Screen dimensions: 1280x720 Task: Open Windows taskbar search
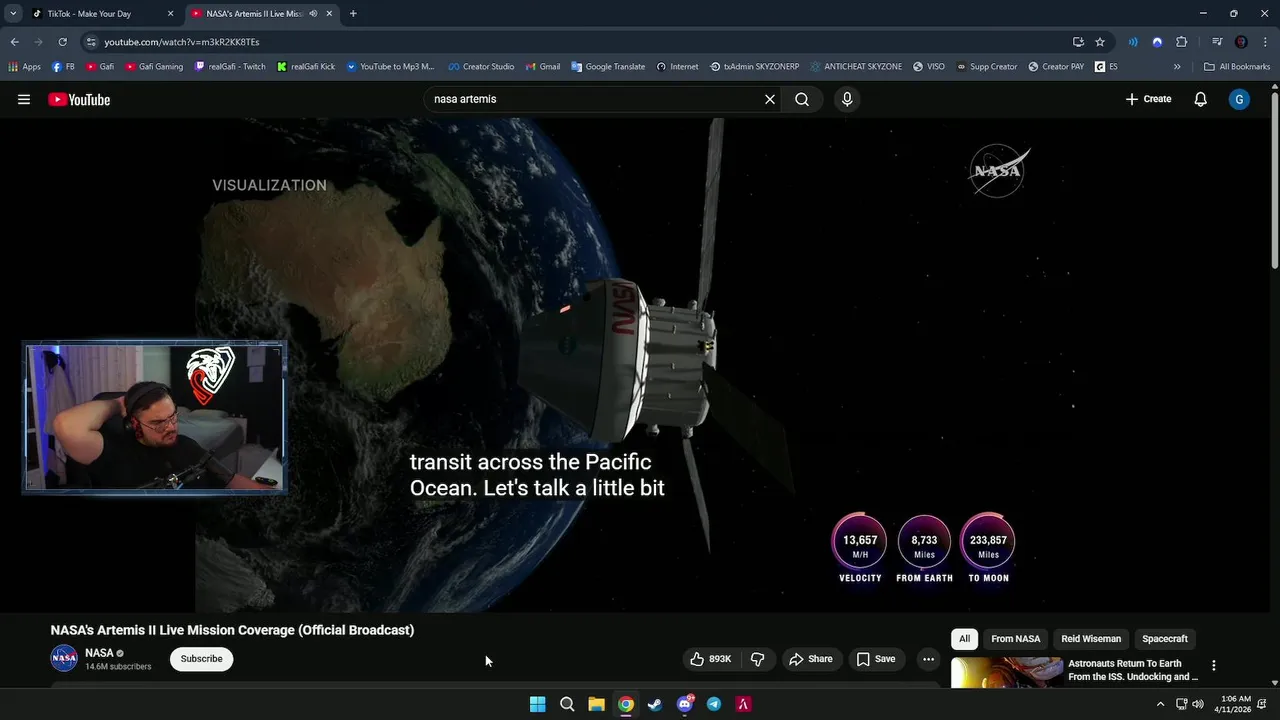coord(567,704)
